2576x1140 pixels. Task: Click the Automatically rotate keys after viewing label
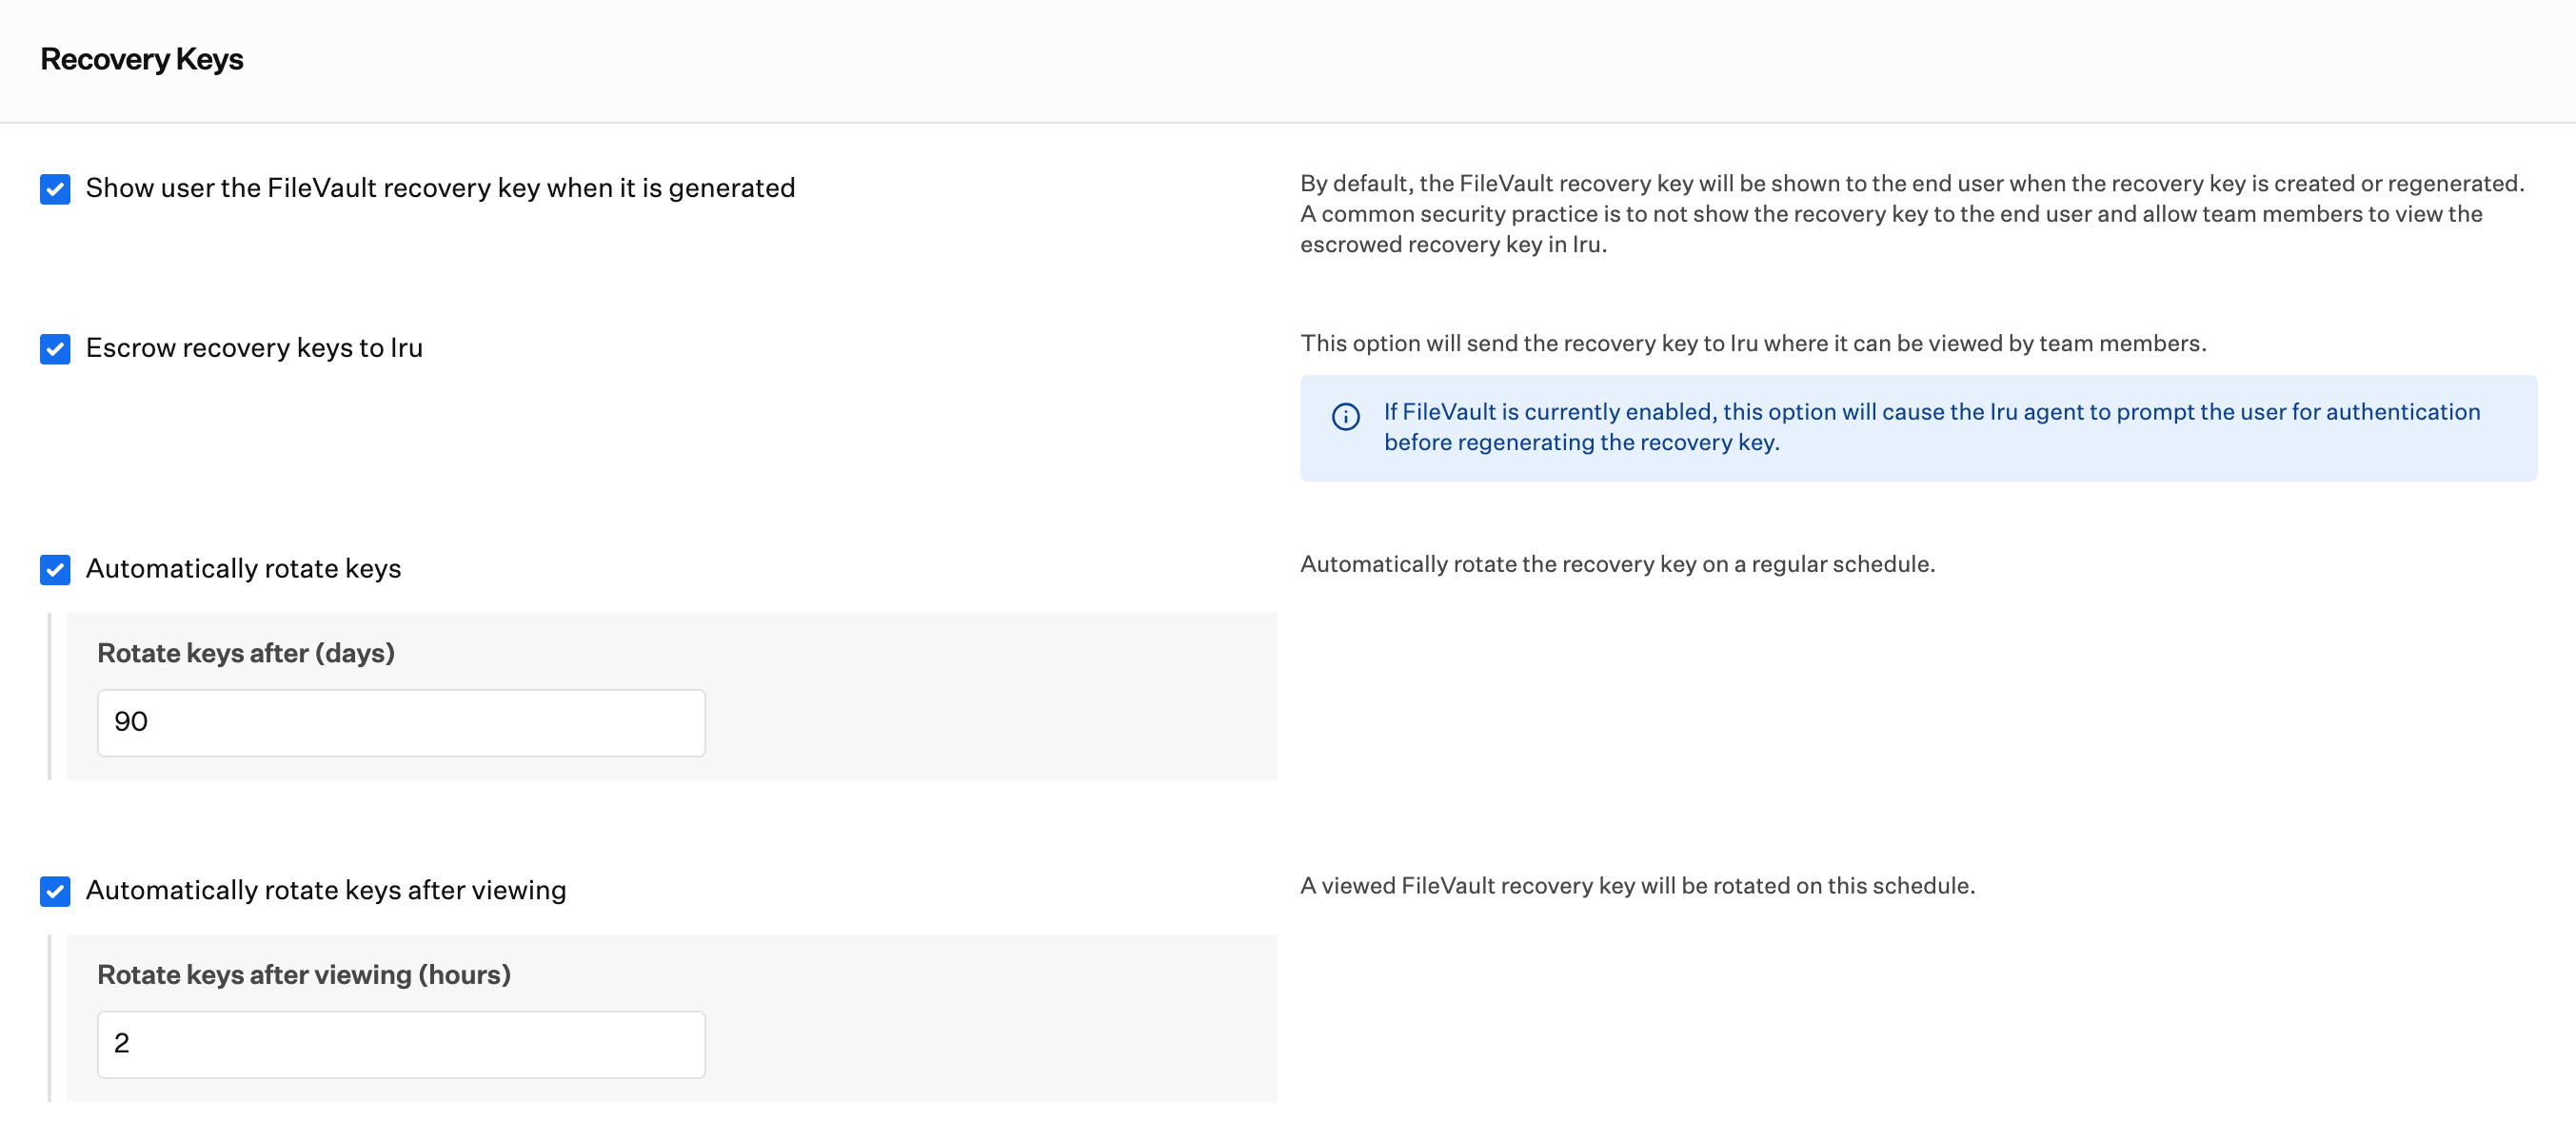point(326,890)
